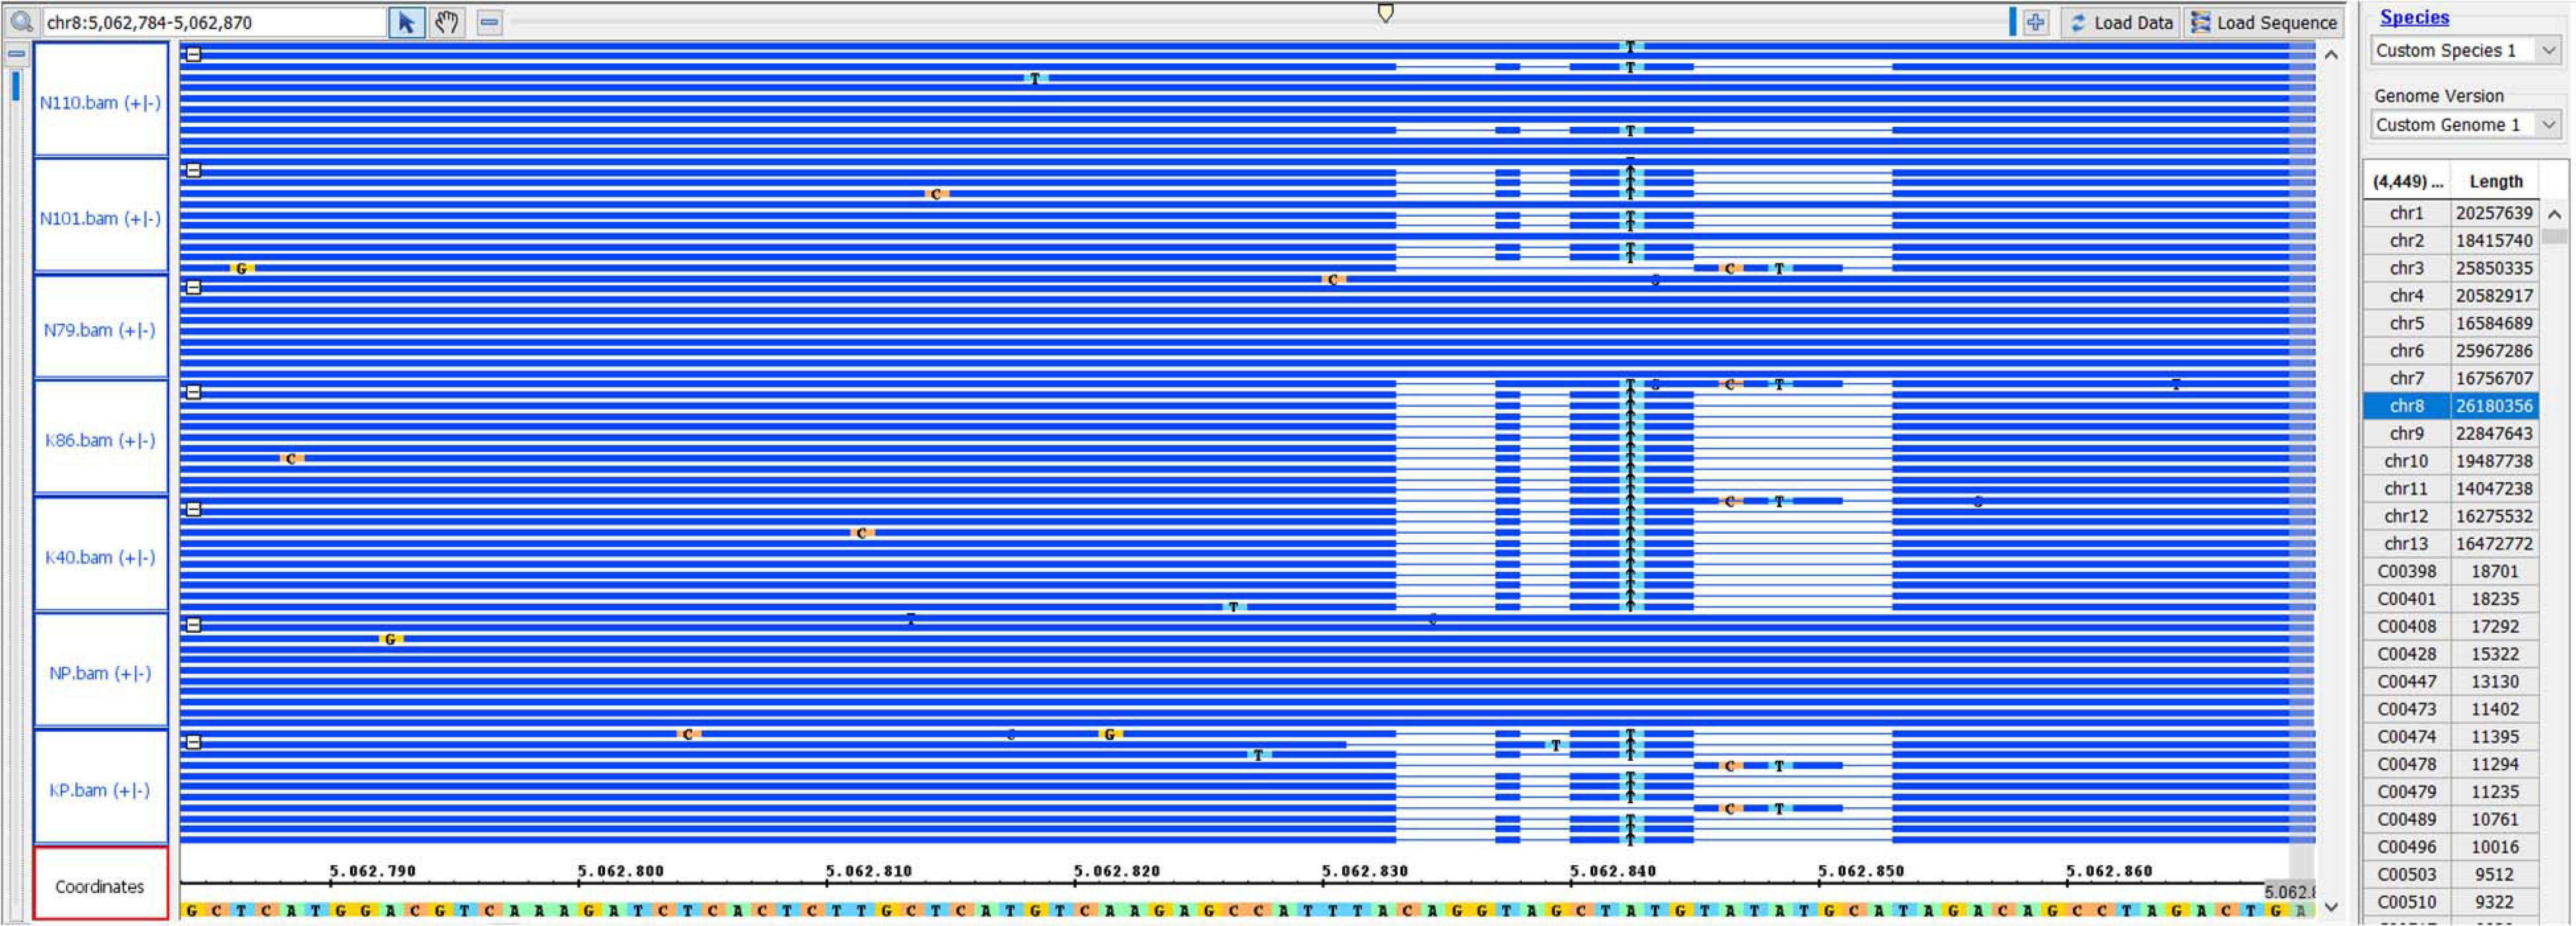
Task: Select the N79.bam (+|-) track label
Action: point(100,328)
